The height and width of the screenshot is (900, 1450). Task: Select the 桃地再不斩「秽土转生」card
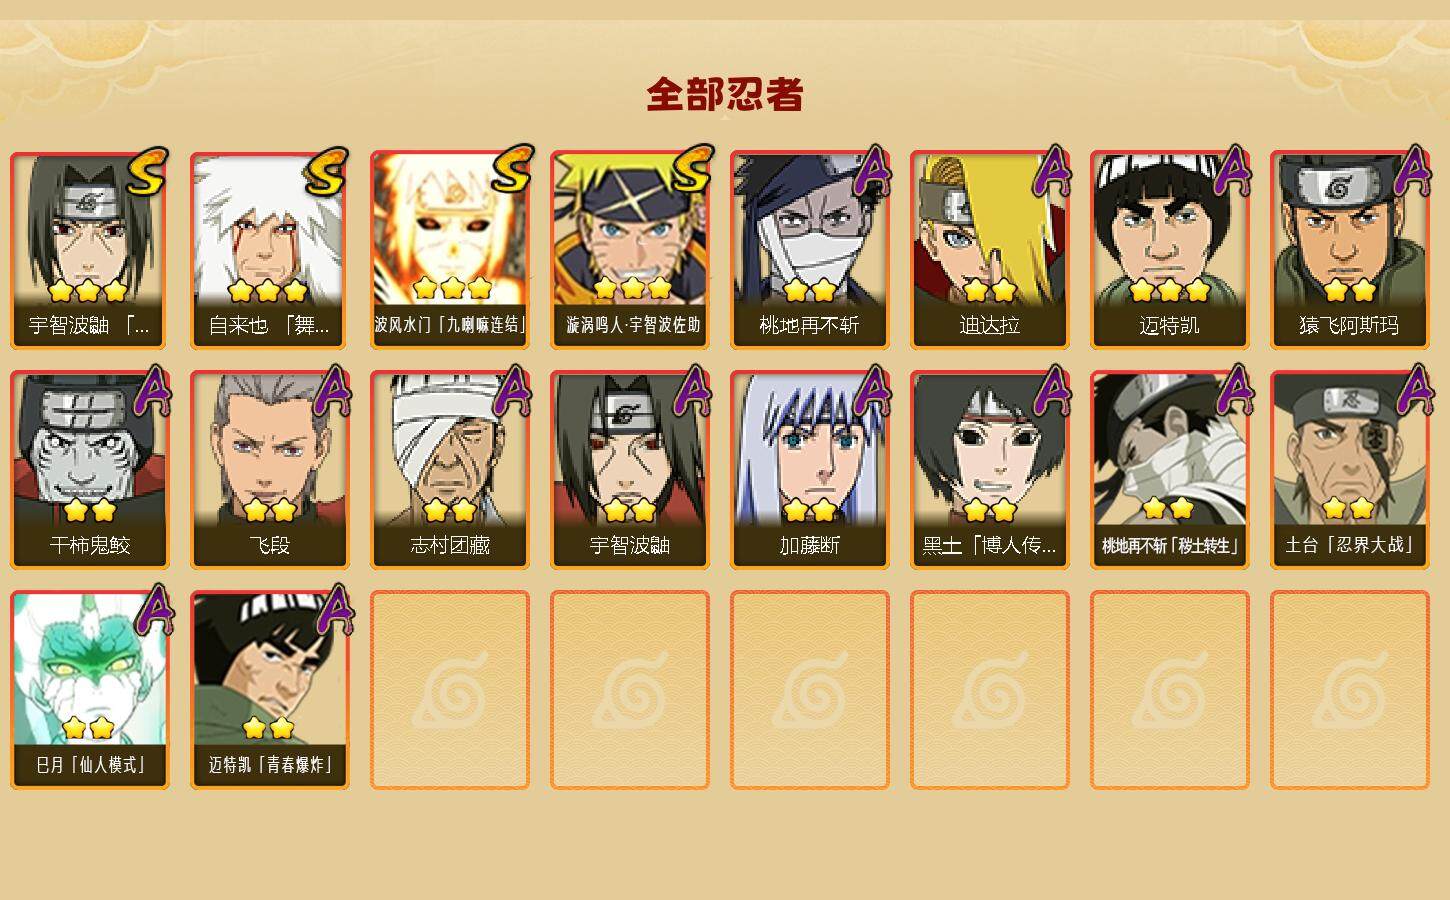[x=1170, y=470]
